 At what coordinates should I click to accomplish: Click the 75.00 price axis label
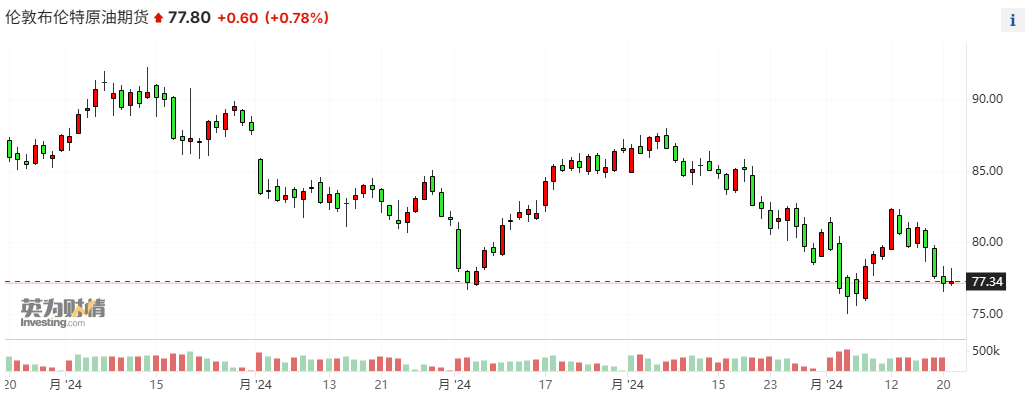(987, 314)
